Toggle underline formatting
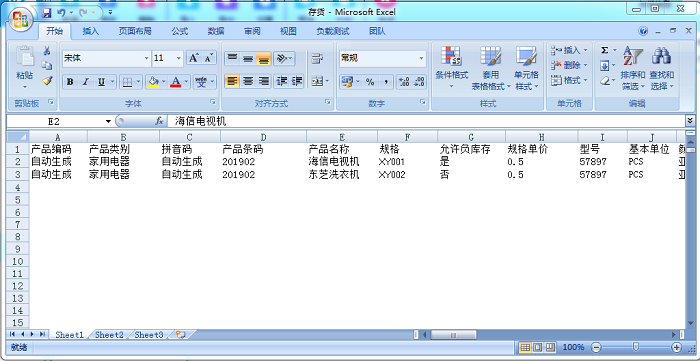This screenshot has width=700, height=361. pyautogui.click(x=101, y=82)
